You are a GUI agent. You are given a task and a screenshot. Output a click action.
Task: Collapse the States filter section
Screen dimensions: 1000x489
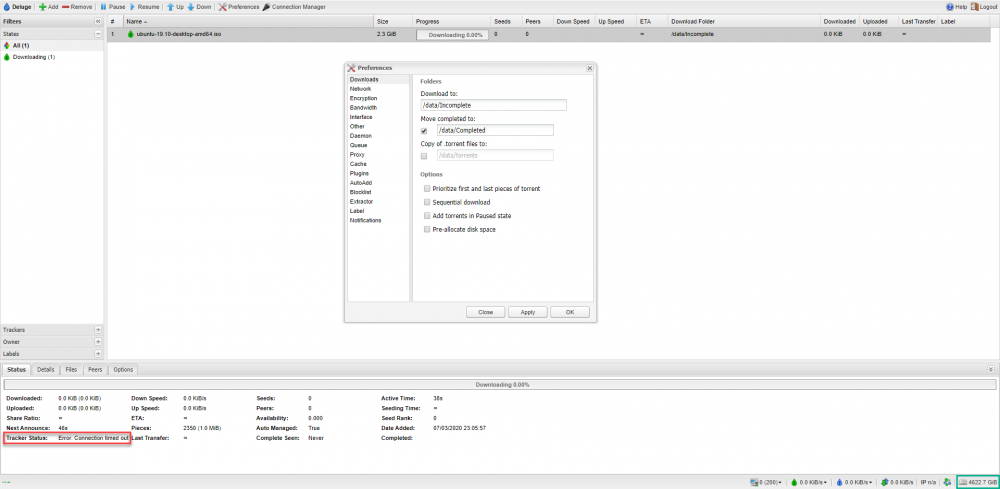coord(98,34)
